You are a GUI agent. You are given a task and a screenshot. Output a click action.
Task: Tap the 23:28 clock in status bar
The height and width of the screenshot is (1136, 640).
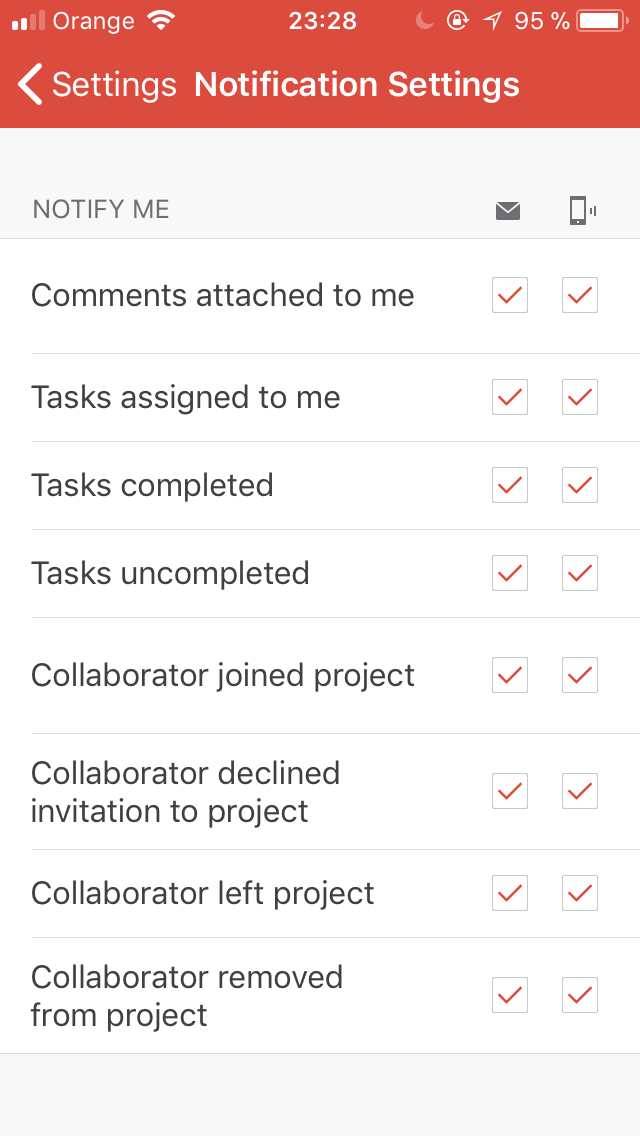323,21
